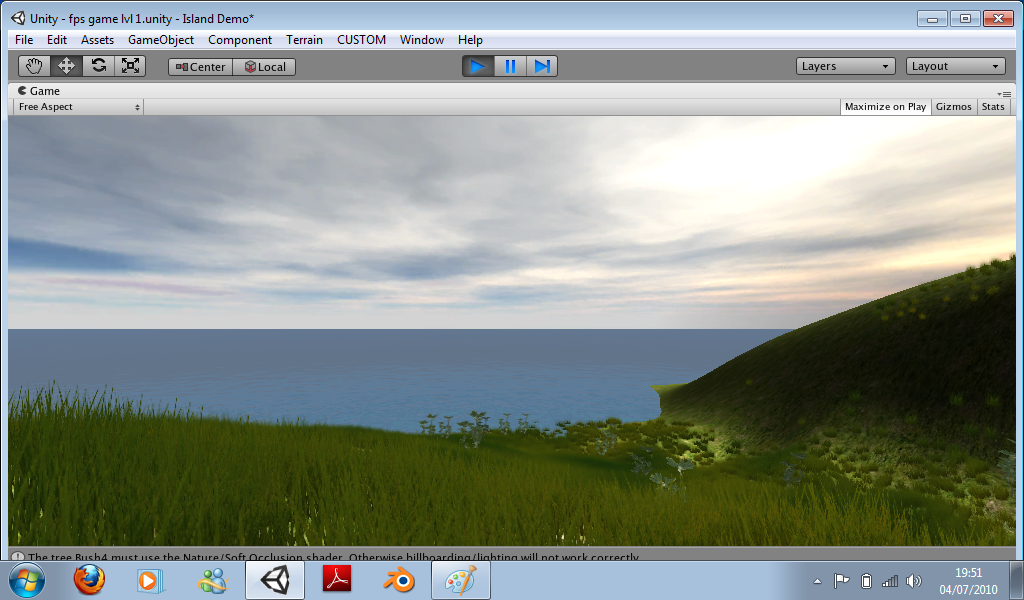The height and width of the screenshot is (600, 1024).
Task: Open the Layout dropdown
Action: pyautogui.click(x=955, y=65)
